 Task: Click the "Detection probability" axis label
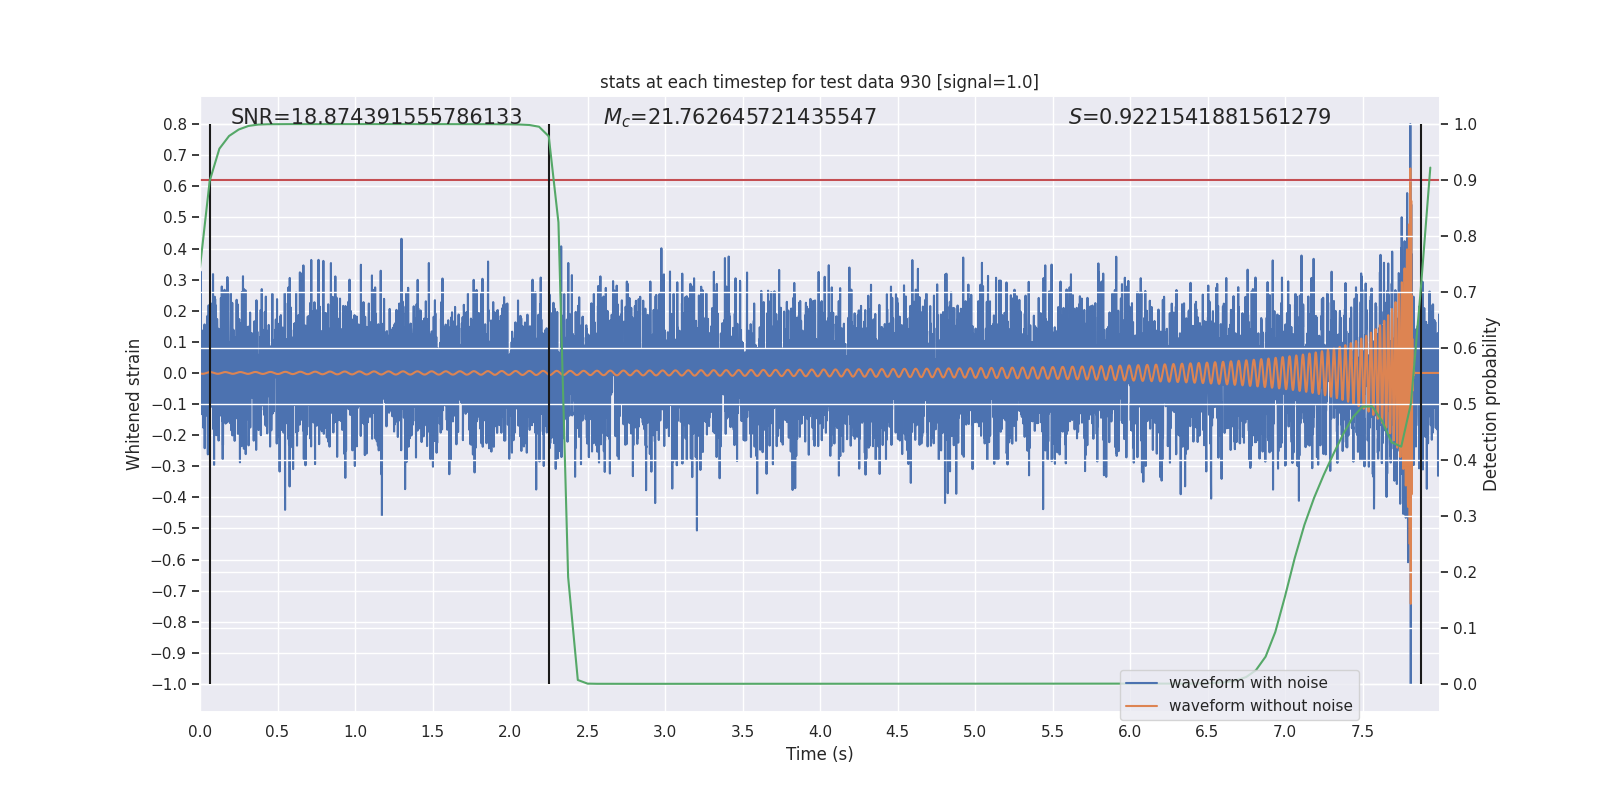pos(1491,404)
